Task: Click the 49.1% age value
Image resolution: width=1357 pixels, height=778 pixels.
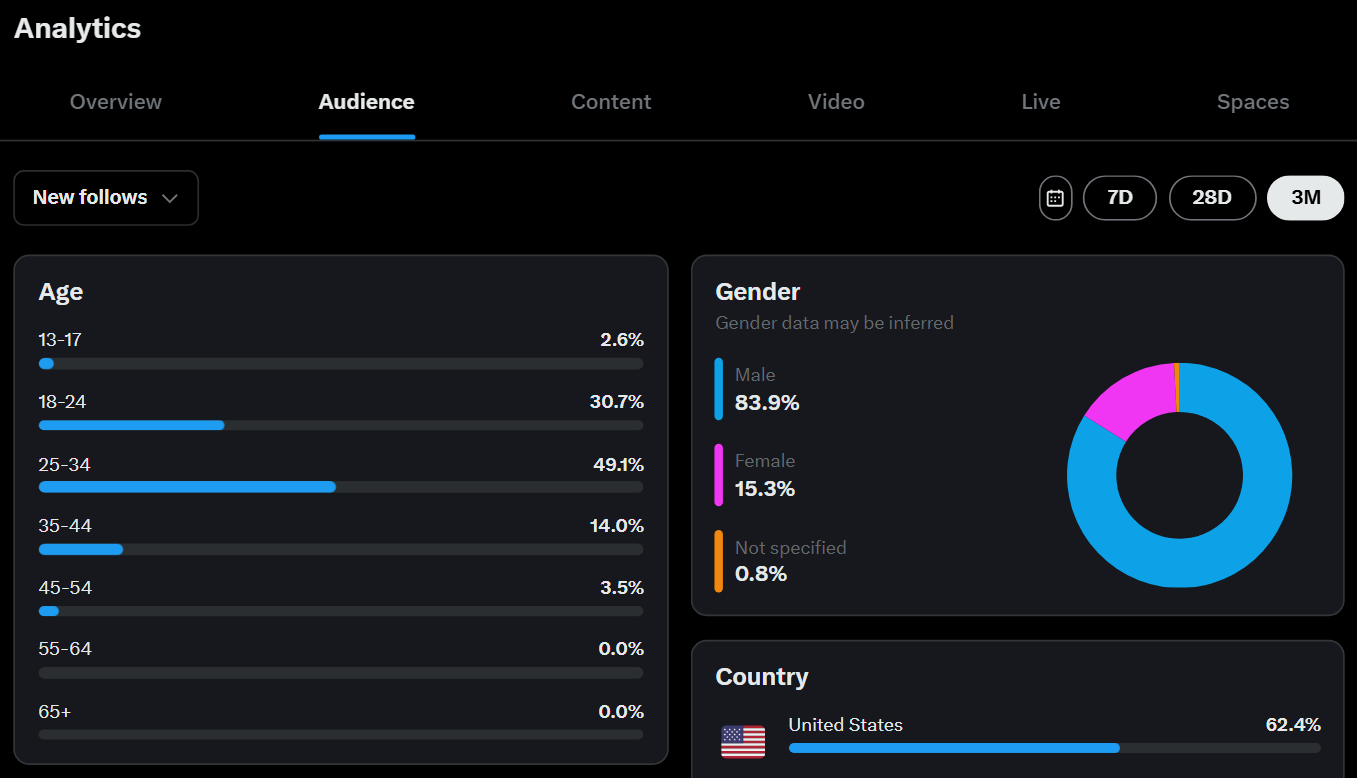Action: [618, 465]
